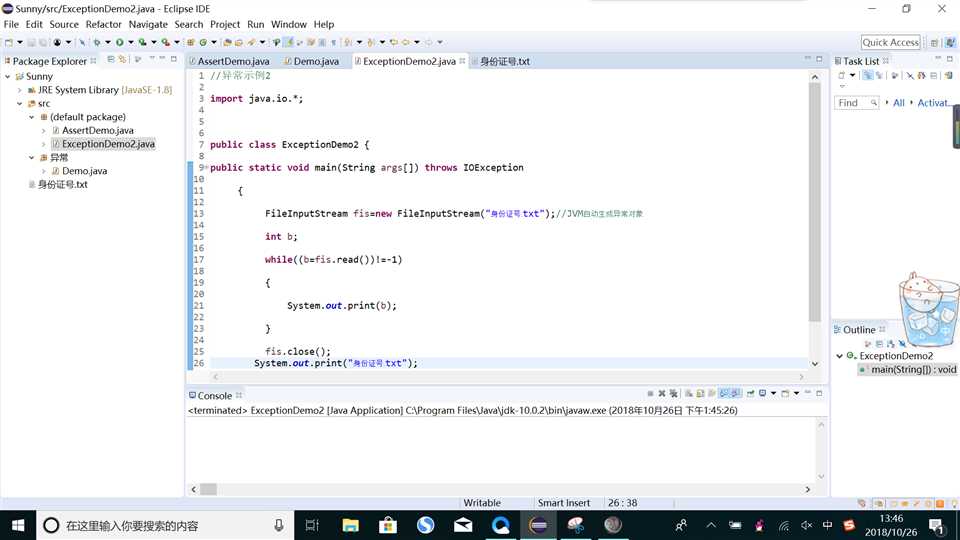Click the External Tools run icon
This screenshot has height=540, width=960.
[165, 42]
